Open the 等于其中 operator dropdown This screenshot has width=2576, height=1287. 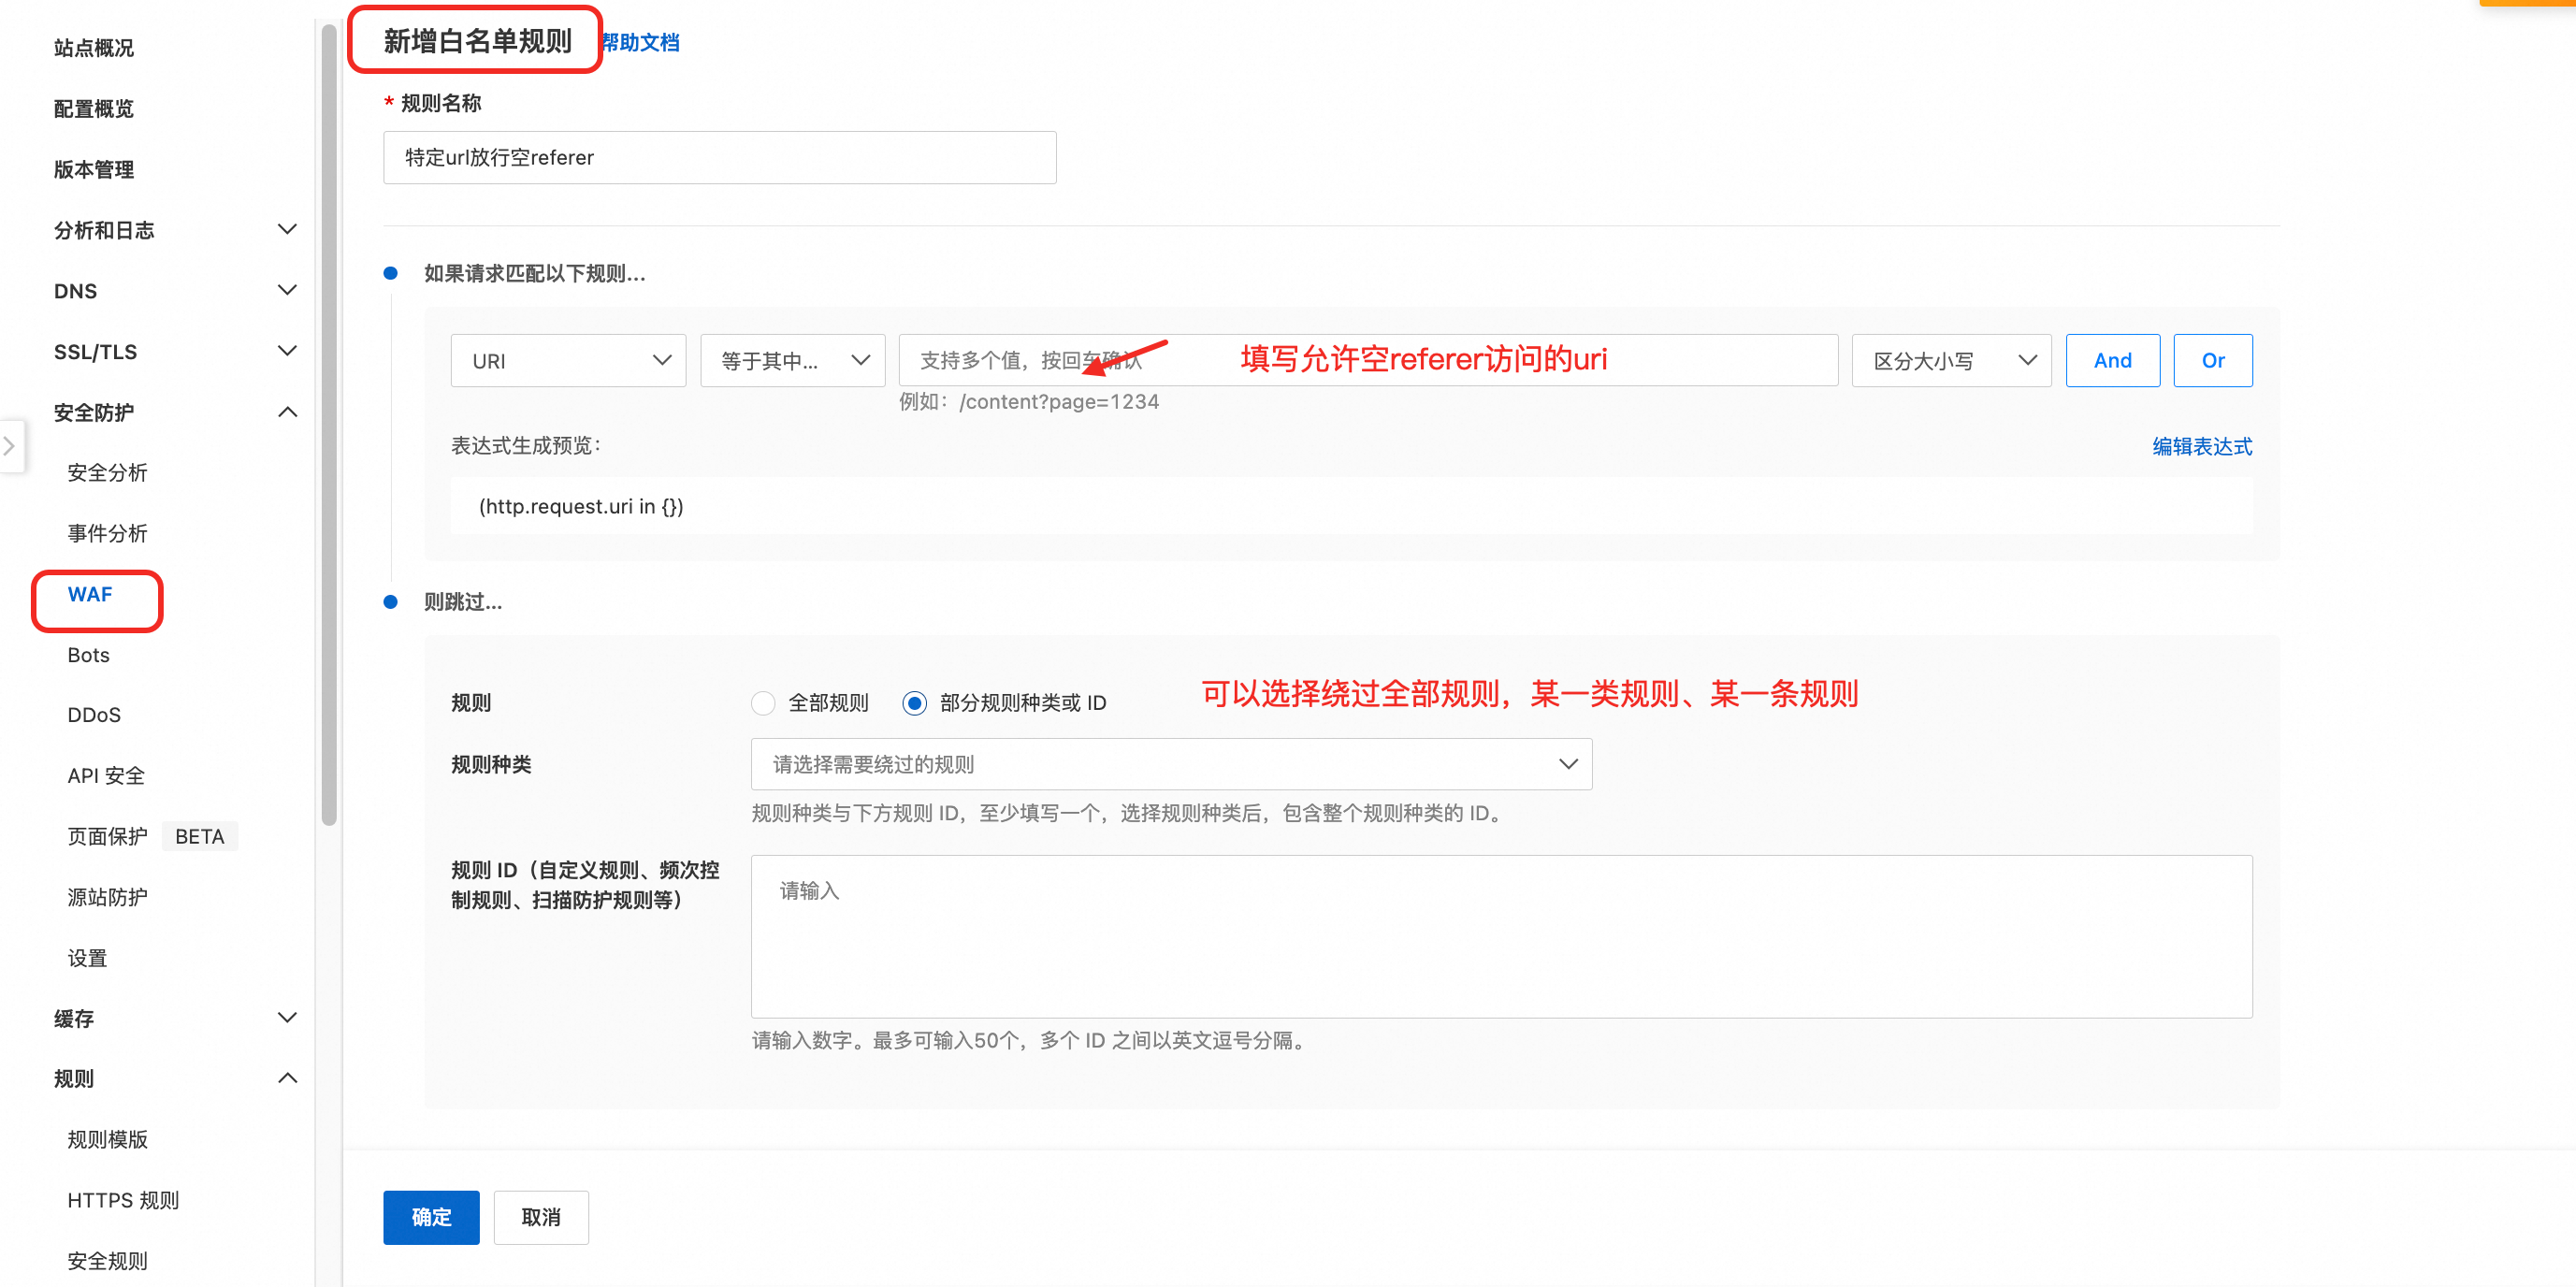pos(792,361)
